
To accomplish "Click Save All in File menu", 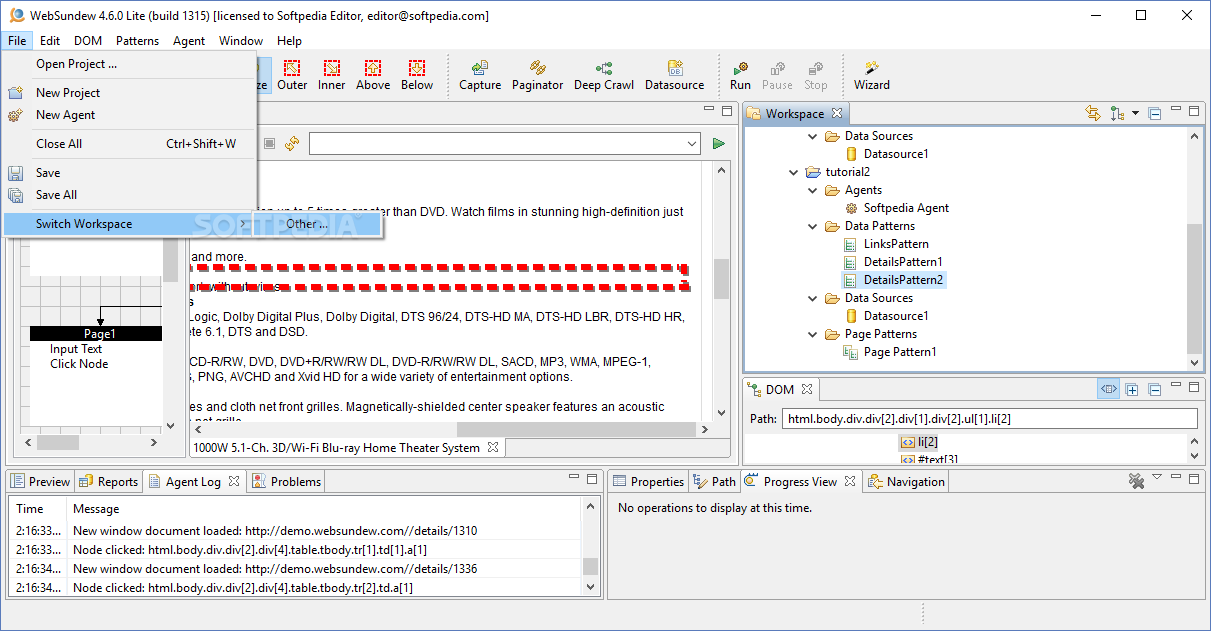I will [130, 195].
